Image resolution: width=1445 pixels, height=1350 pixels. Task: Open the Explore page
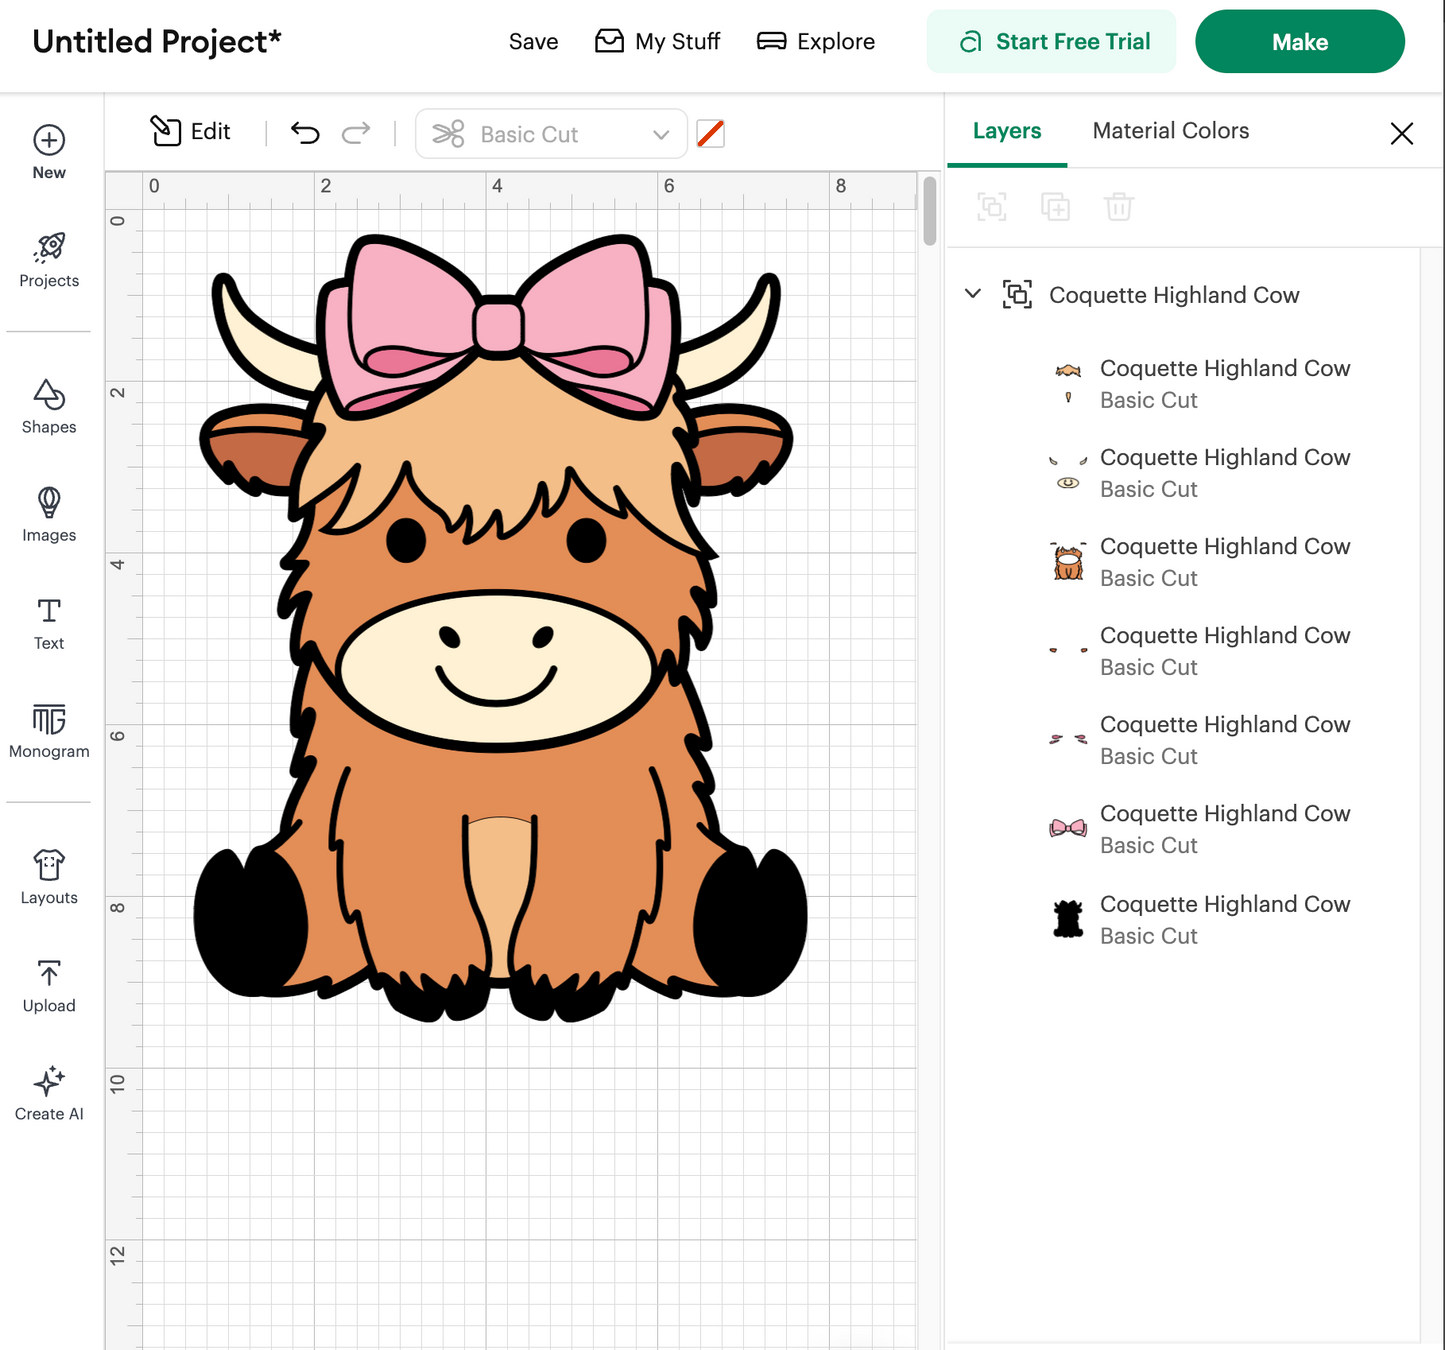tap(816, 42)
